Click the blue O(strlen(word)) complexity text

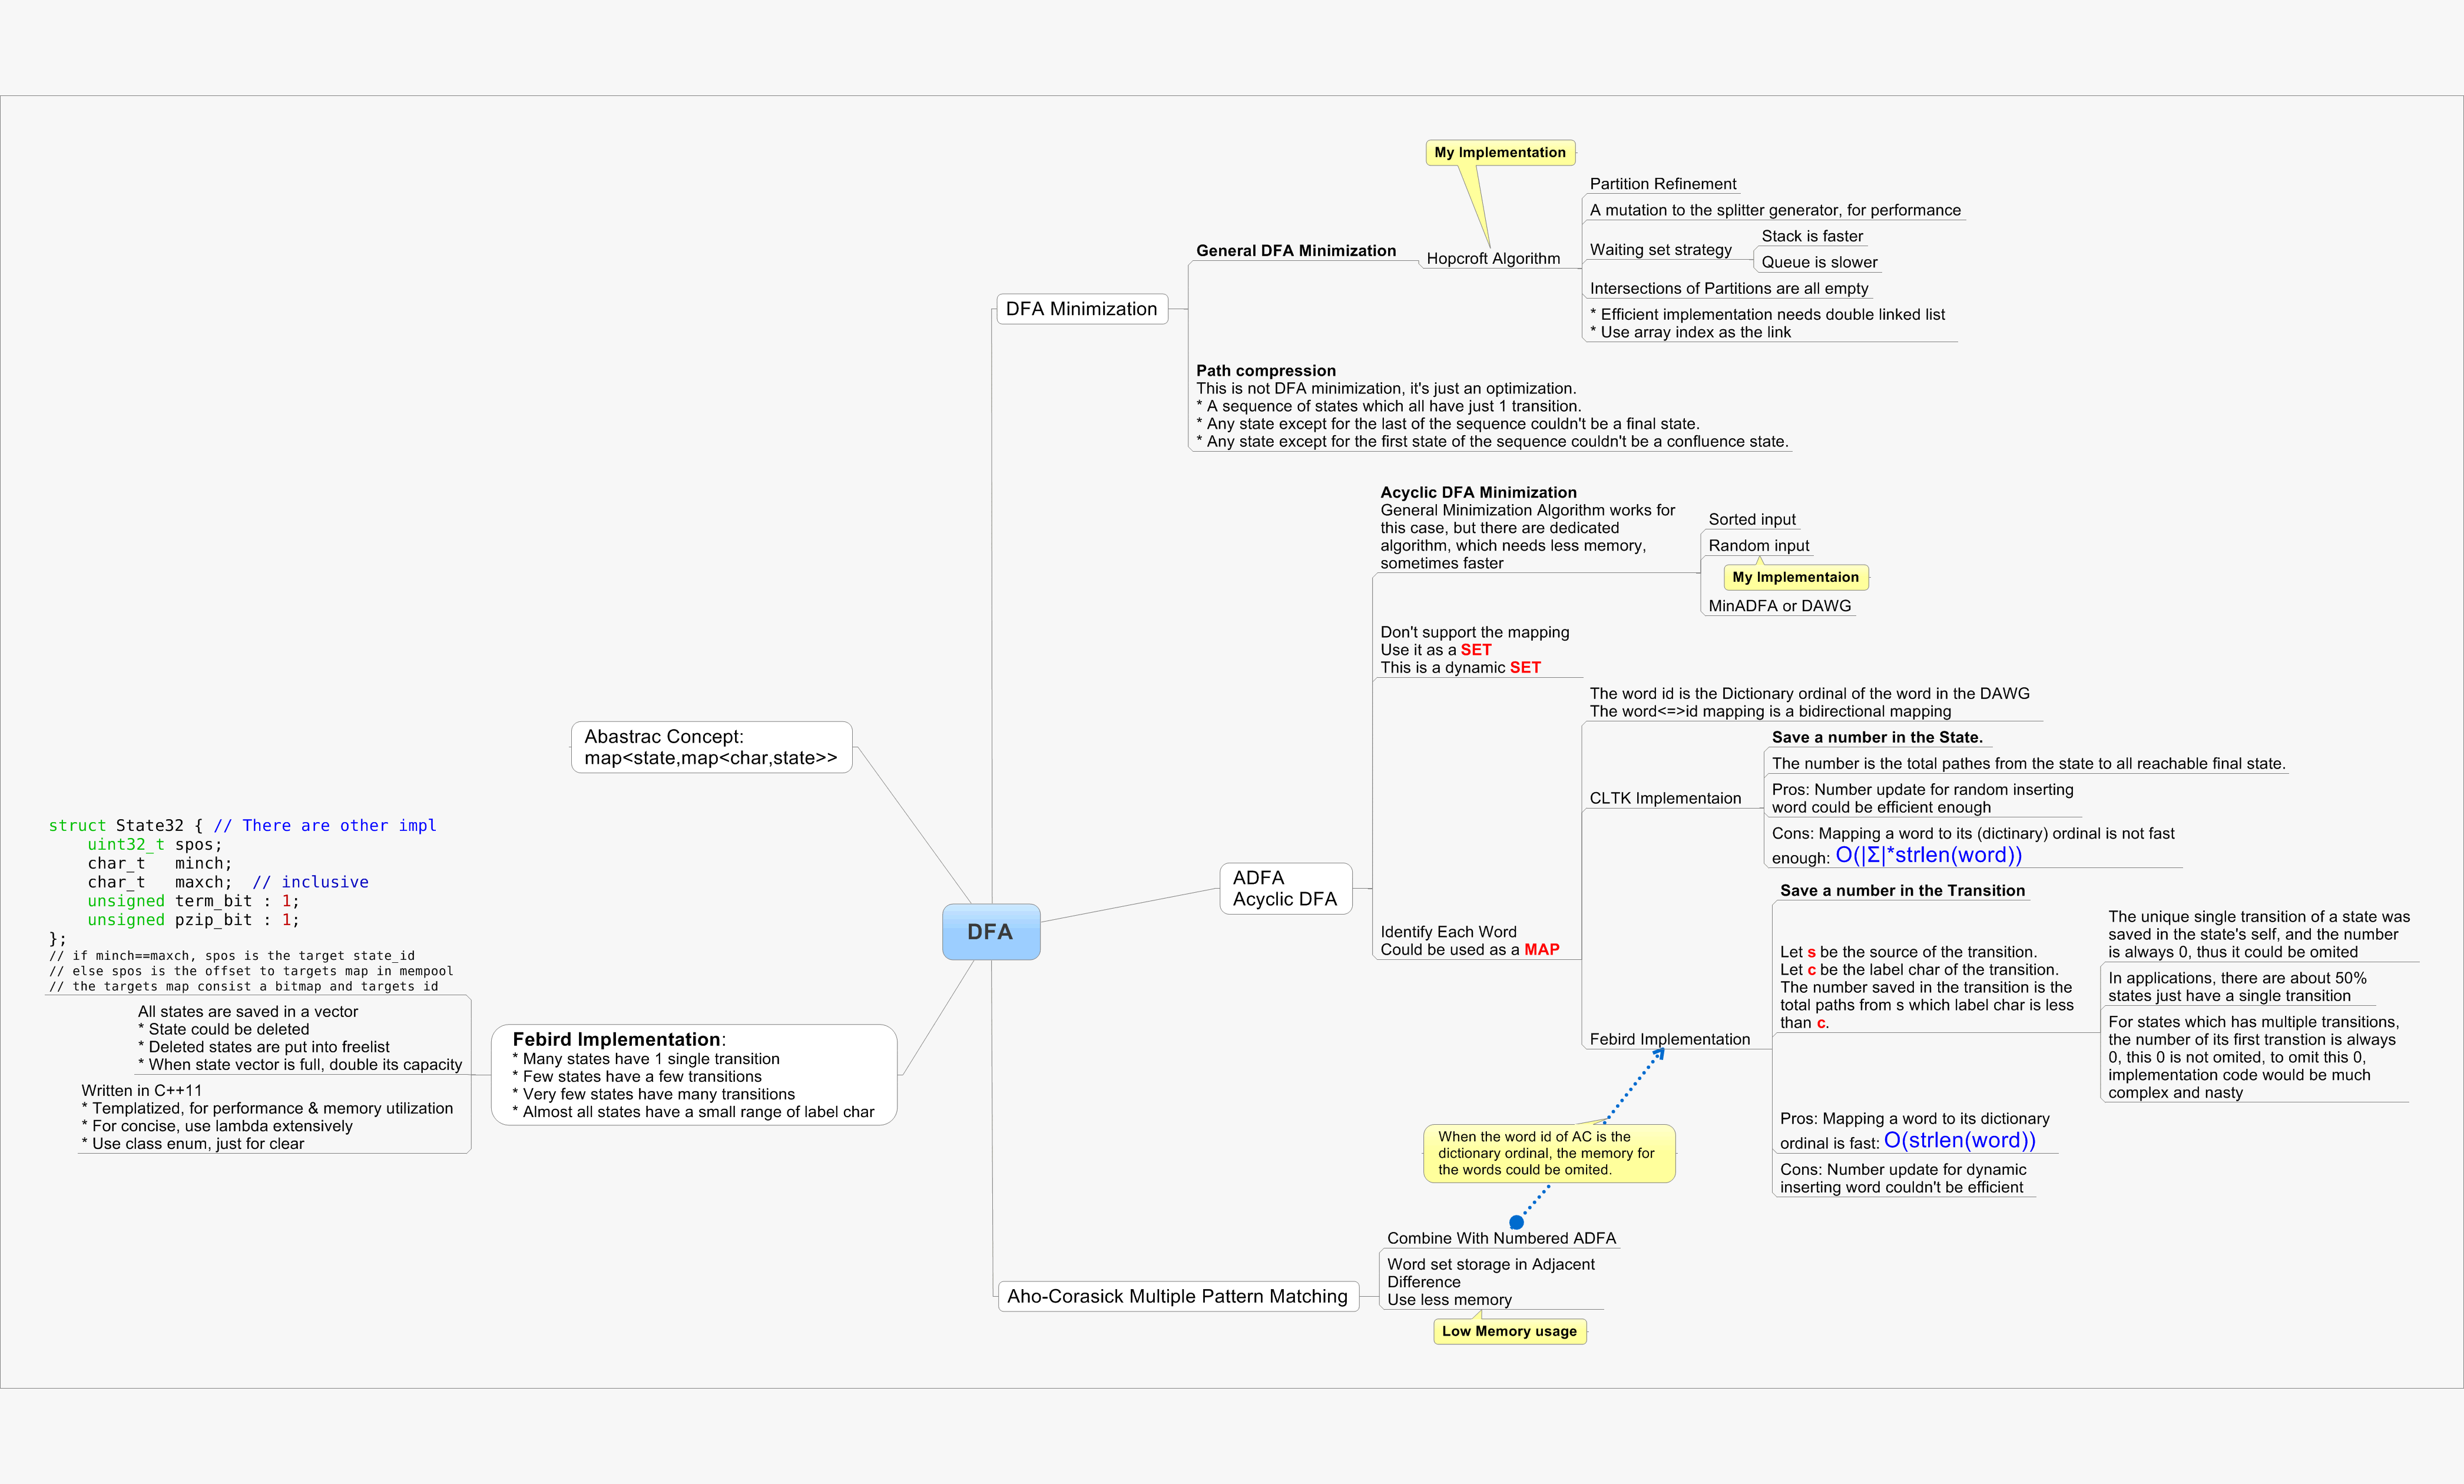click(x=1959, y=1140)
